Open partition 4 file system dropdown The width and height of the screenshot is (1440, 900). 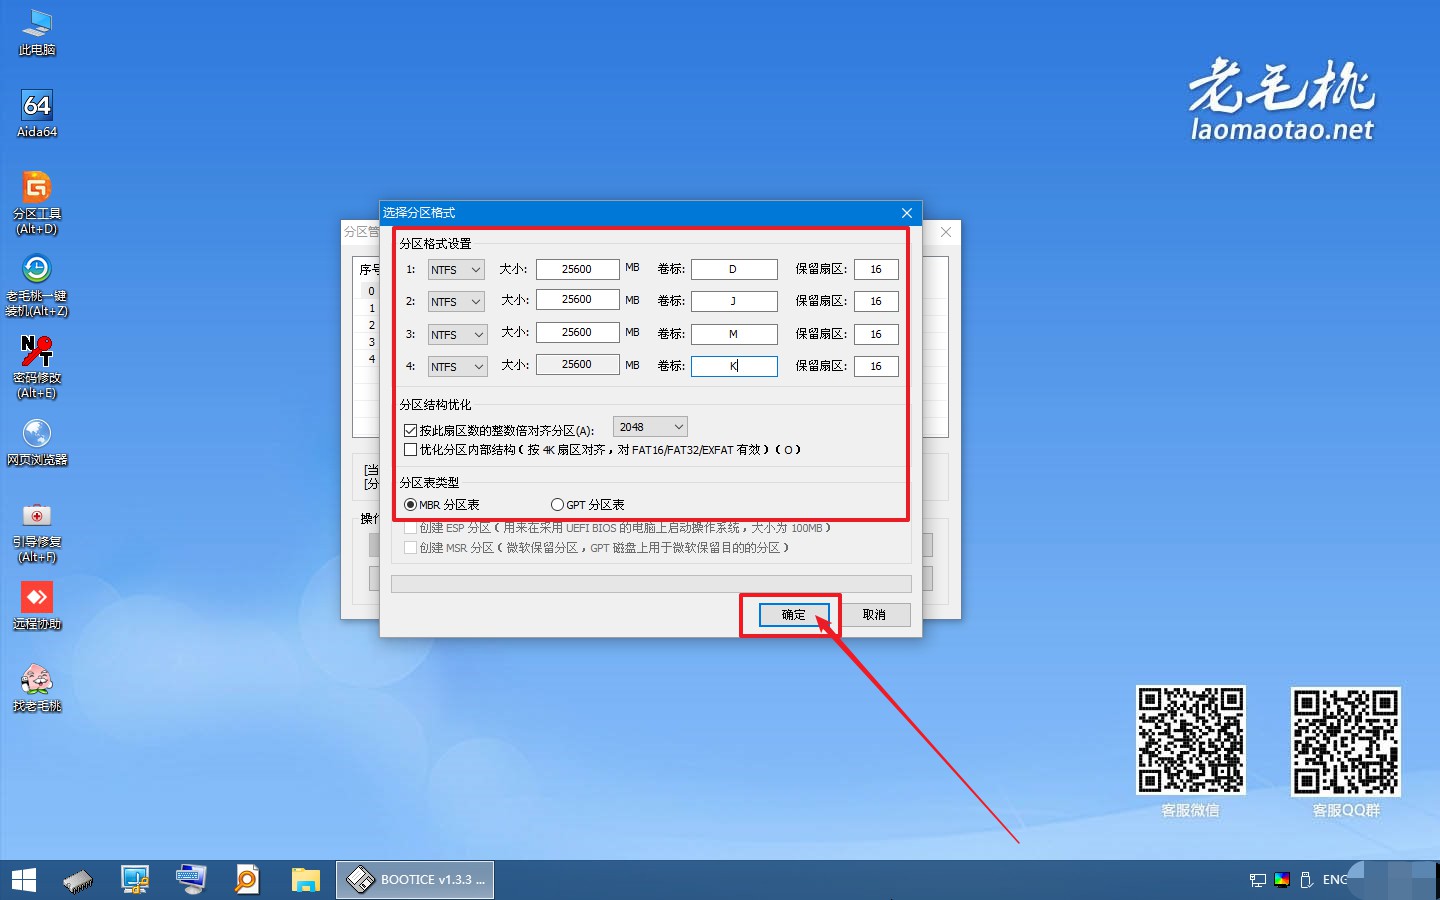point(457,367)
